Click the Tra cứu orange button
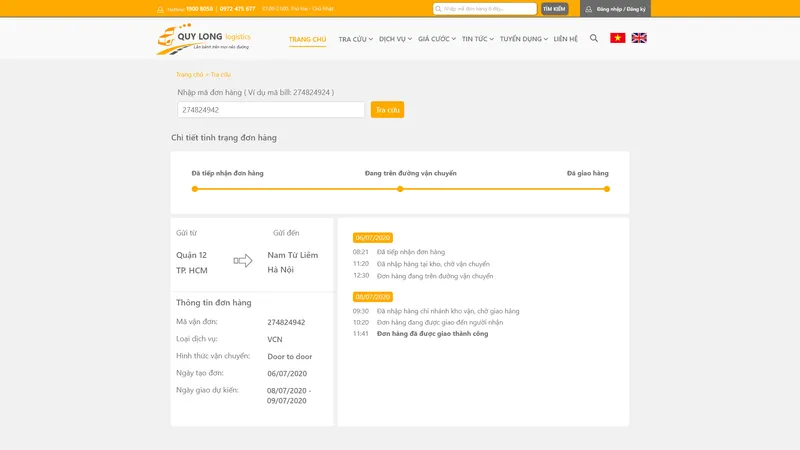 [387, 110]
